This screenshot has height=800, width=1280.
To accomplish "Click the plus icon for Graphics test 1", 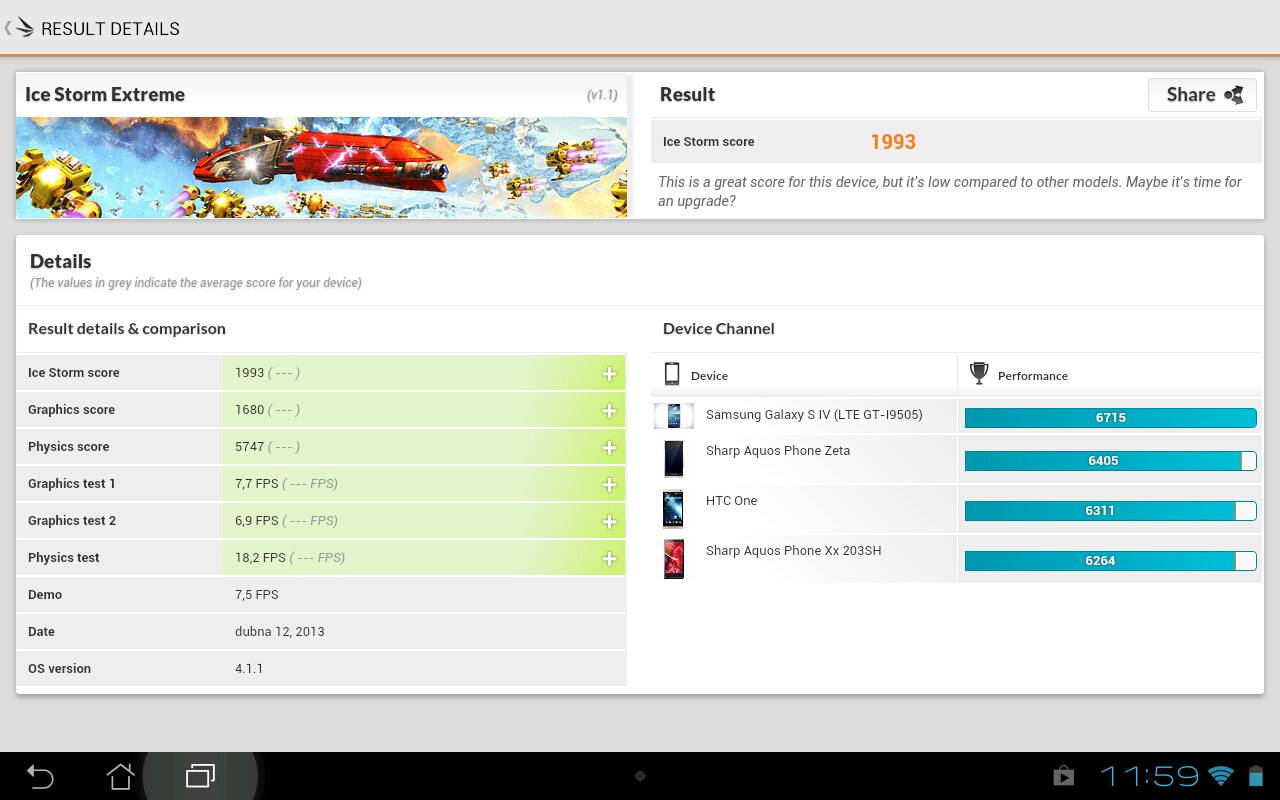I will pyautogui.click(x=608, y=483).
